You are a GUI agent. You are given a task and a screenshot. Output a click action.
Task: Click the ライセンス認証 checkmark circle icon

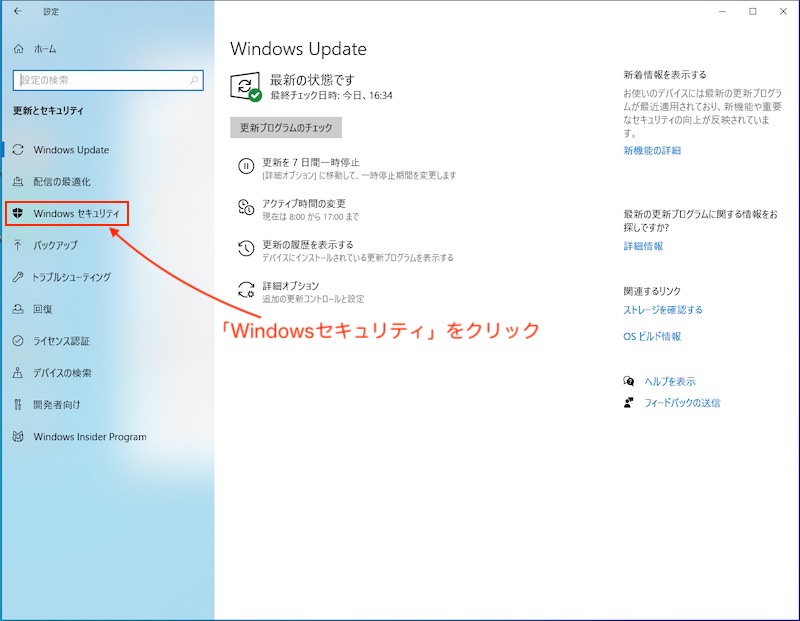click(18, 341)
